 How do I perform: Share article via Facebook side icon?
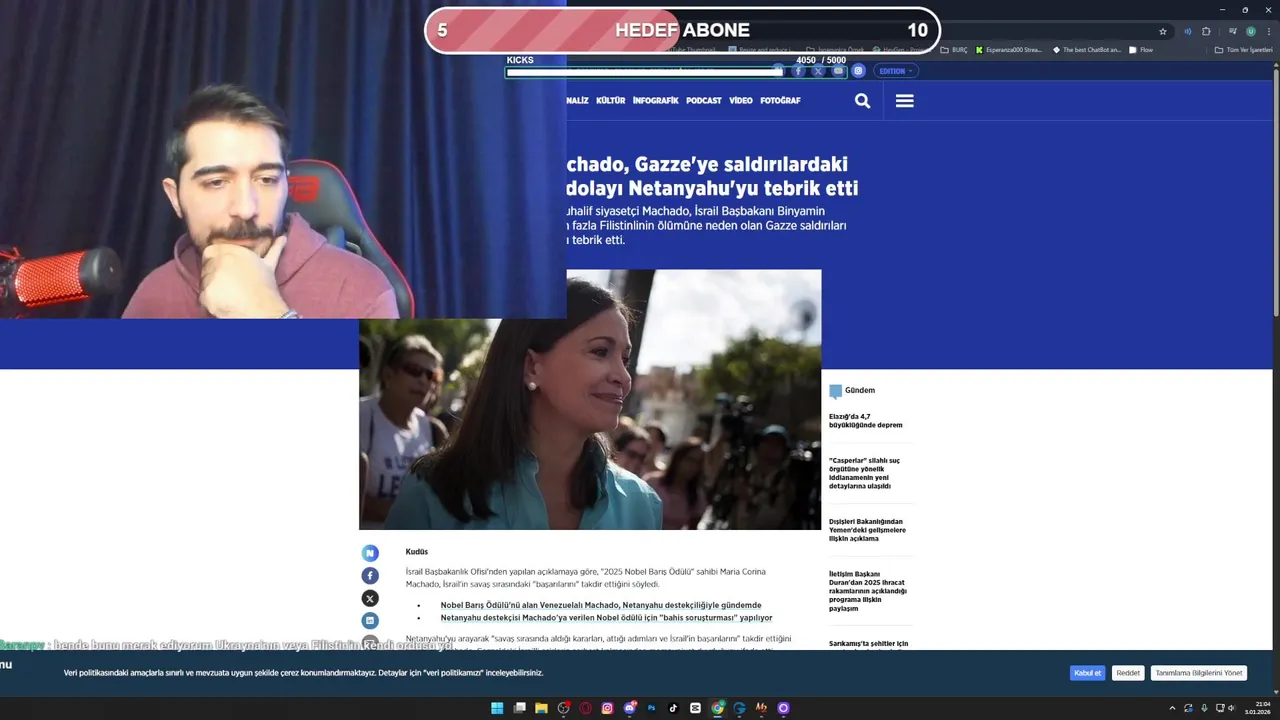[x=370, y=576]
